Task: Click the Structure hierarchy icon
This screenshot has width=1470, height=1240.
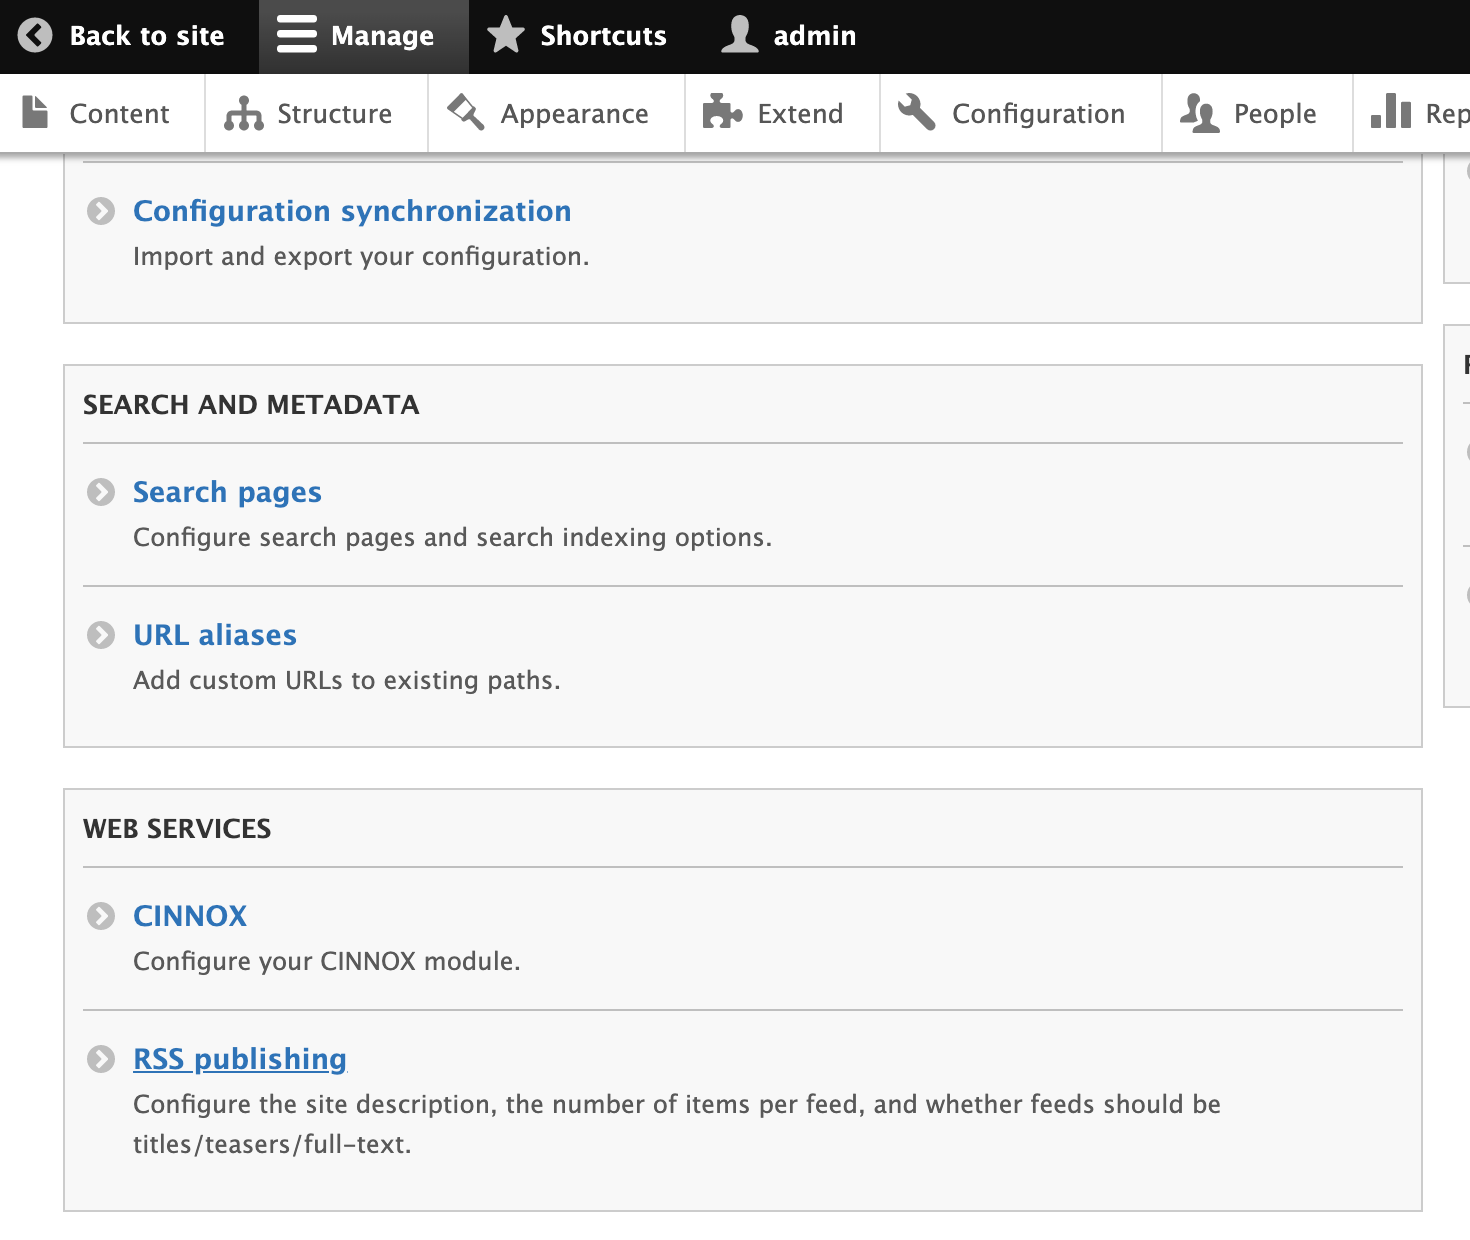Action: 243,113
